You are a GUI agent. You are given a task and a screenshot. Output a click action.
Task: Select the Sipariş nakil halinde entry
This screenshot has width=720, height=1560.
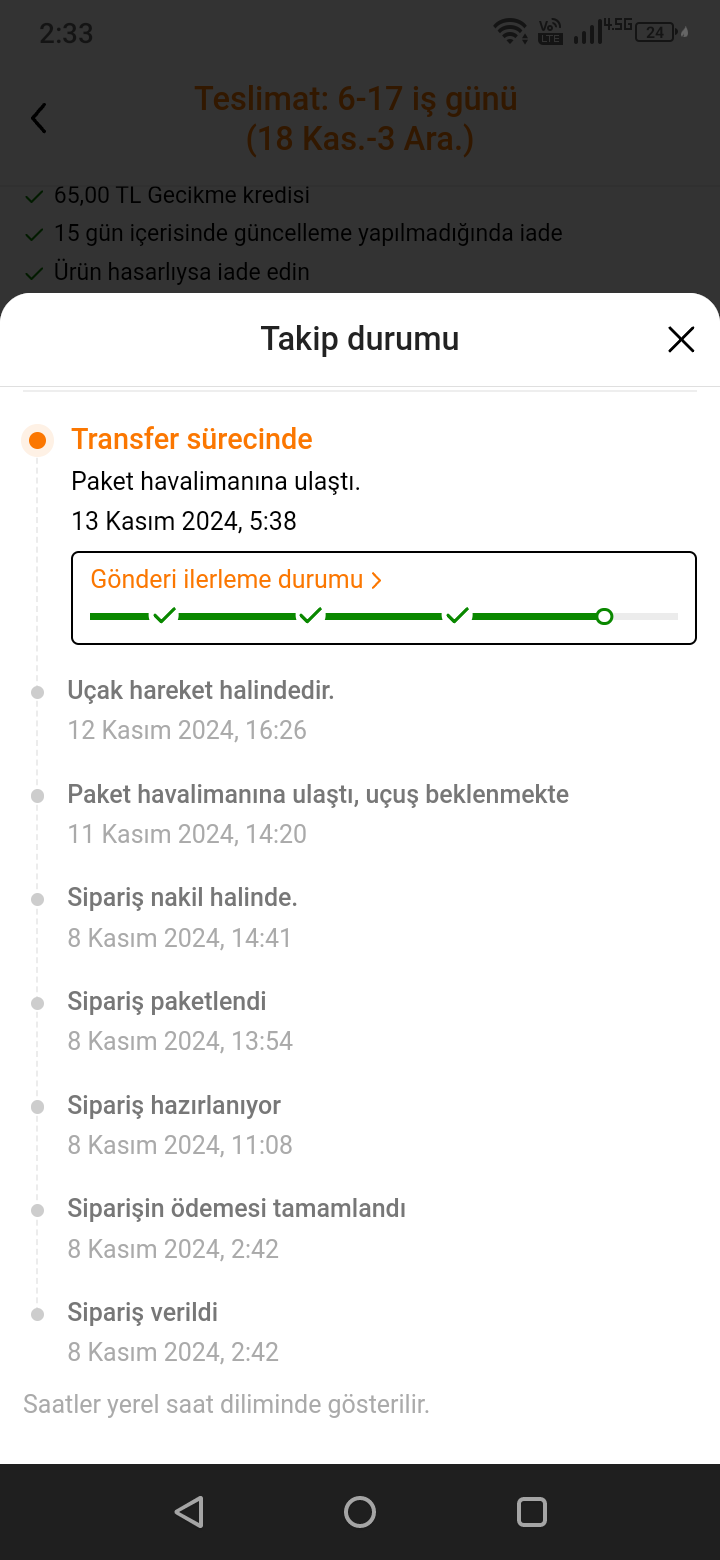(182, 898)
